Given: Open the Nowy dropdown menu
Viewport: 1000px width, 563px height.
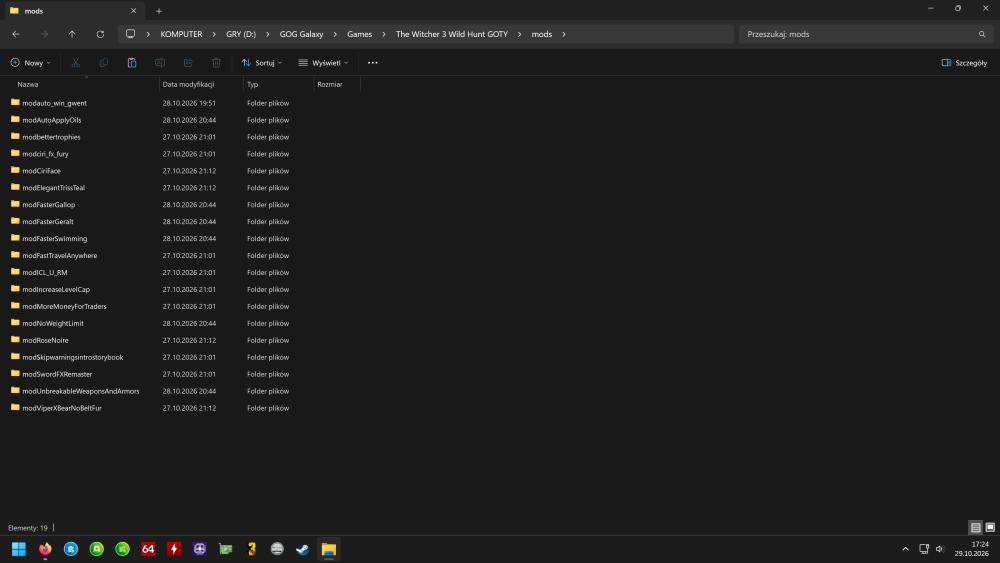Looking at the screenshot, I should click(31, 62).
